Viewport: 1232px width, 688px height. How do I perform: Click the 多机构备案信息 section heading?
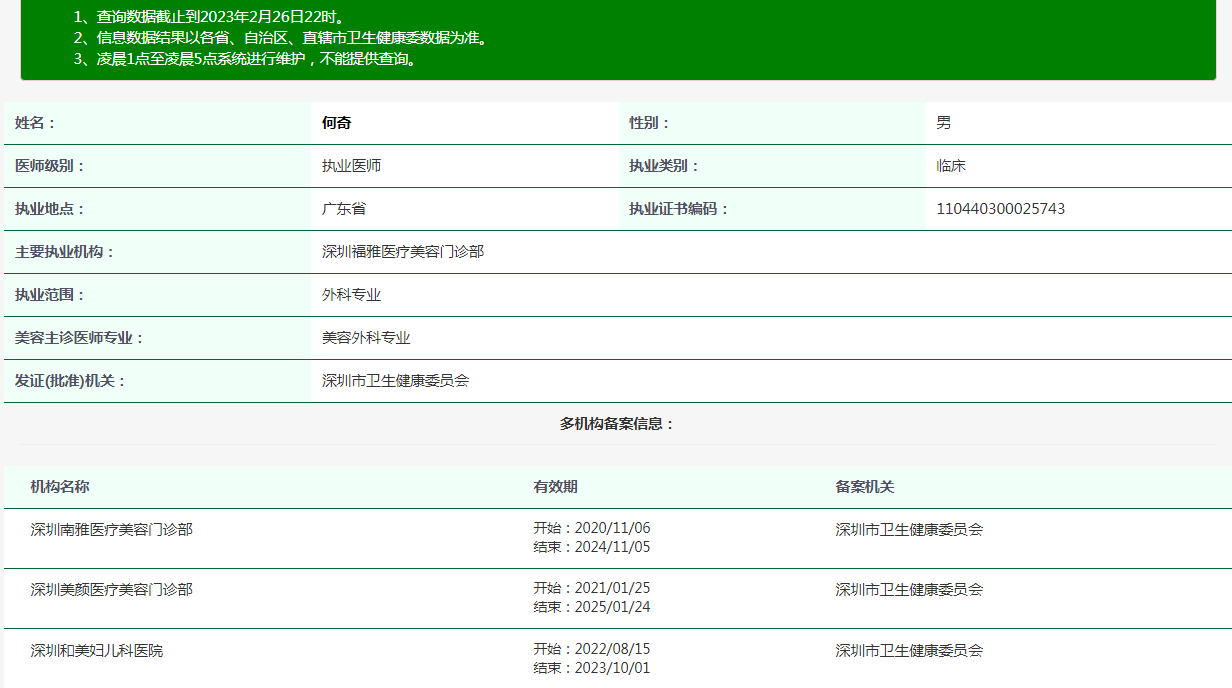(x=617, y=424)
